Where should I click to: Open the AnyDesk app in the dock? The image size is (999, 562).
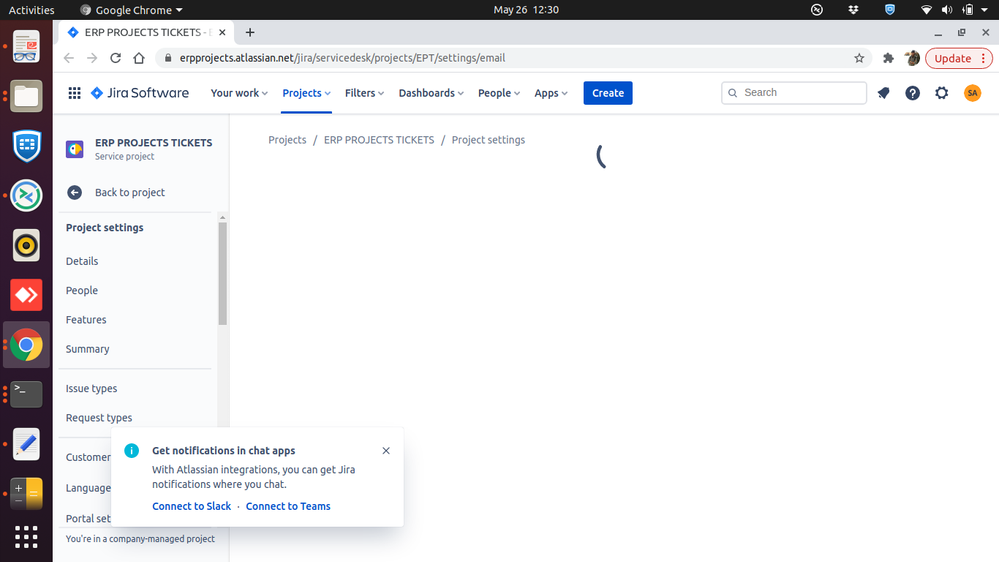pos(26,295)
